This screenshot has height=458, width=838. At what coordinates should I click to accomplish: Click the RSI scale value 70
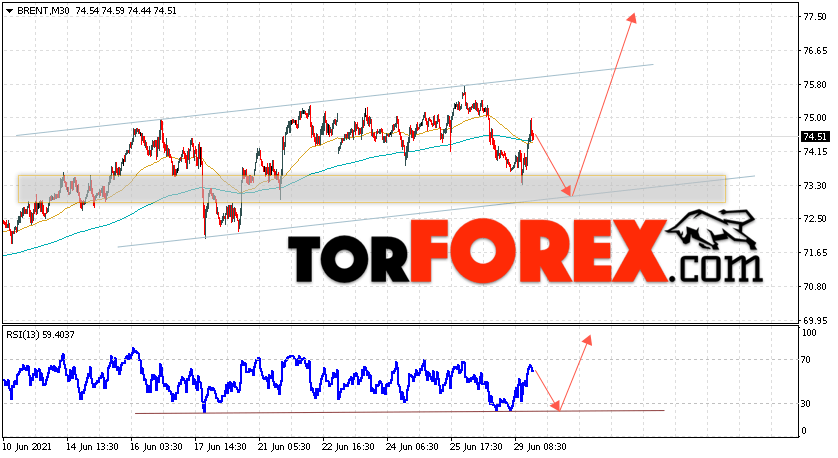coord(807,360)
